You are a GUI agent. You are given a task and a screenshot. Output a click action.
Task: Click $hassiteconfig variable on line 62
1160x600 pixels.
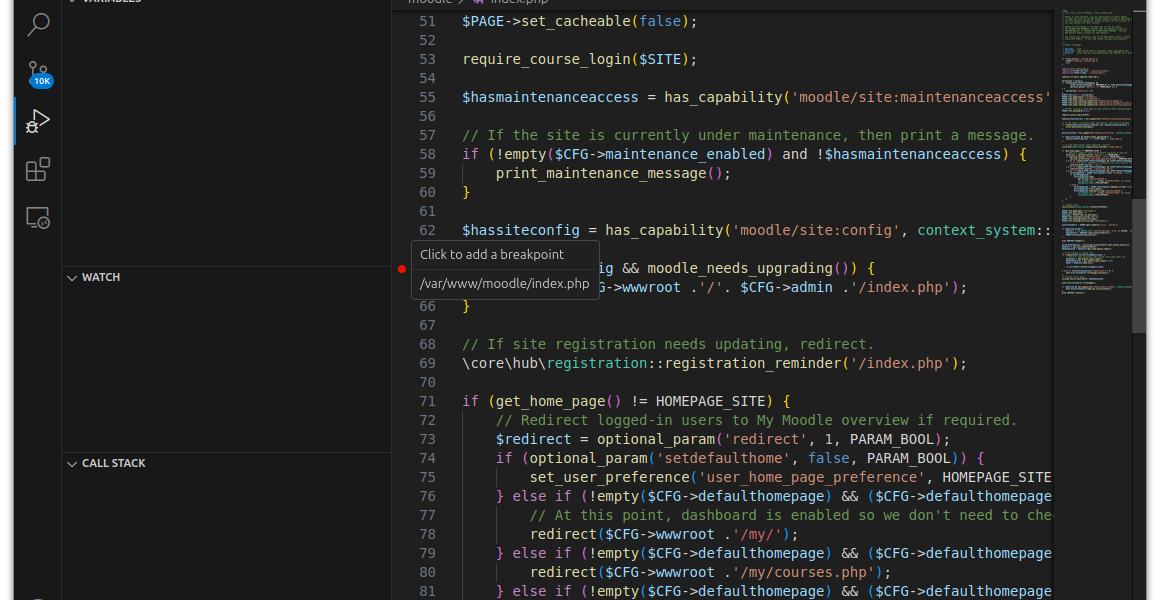(x=521, y=230)
